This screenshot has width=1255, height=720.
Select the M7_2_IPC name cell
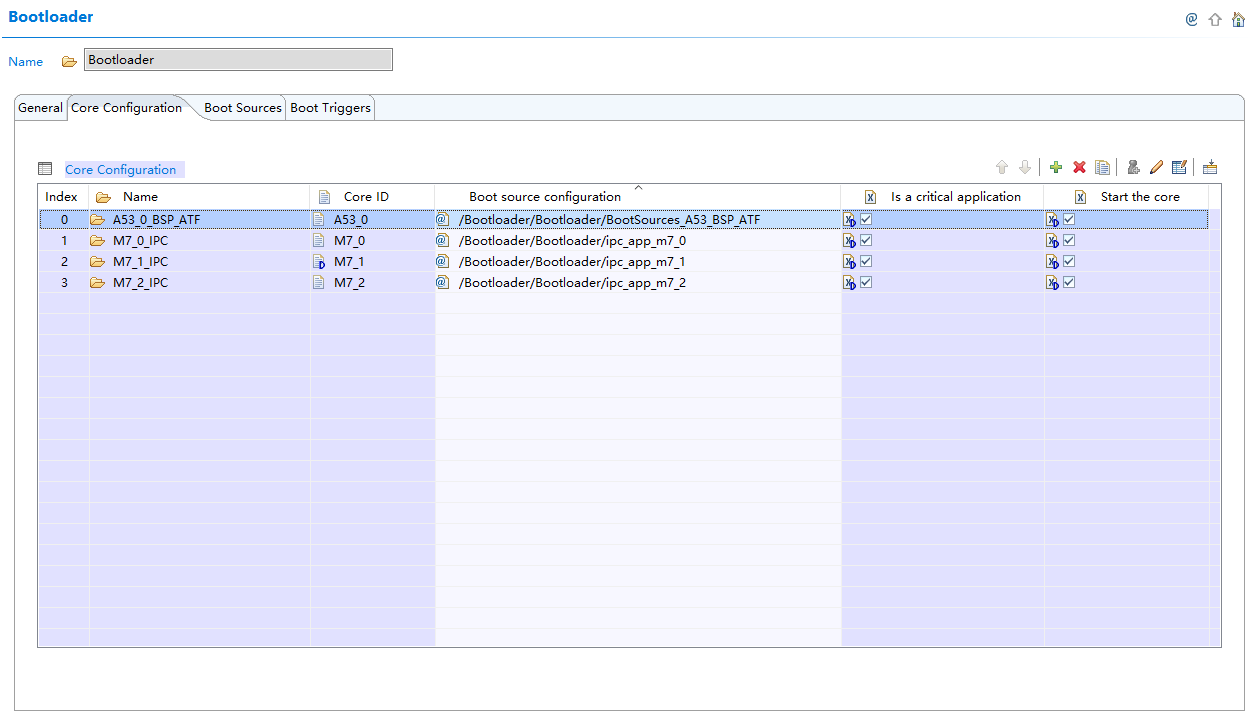point(200,283)
